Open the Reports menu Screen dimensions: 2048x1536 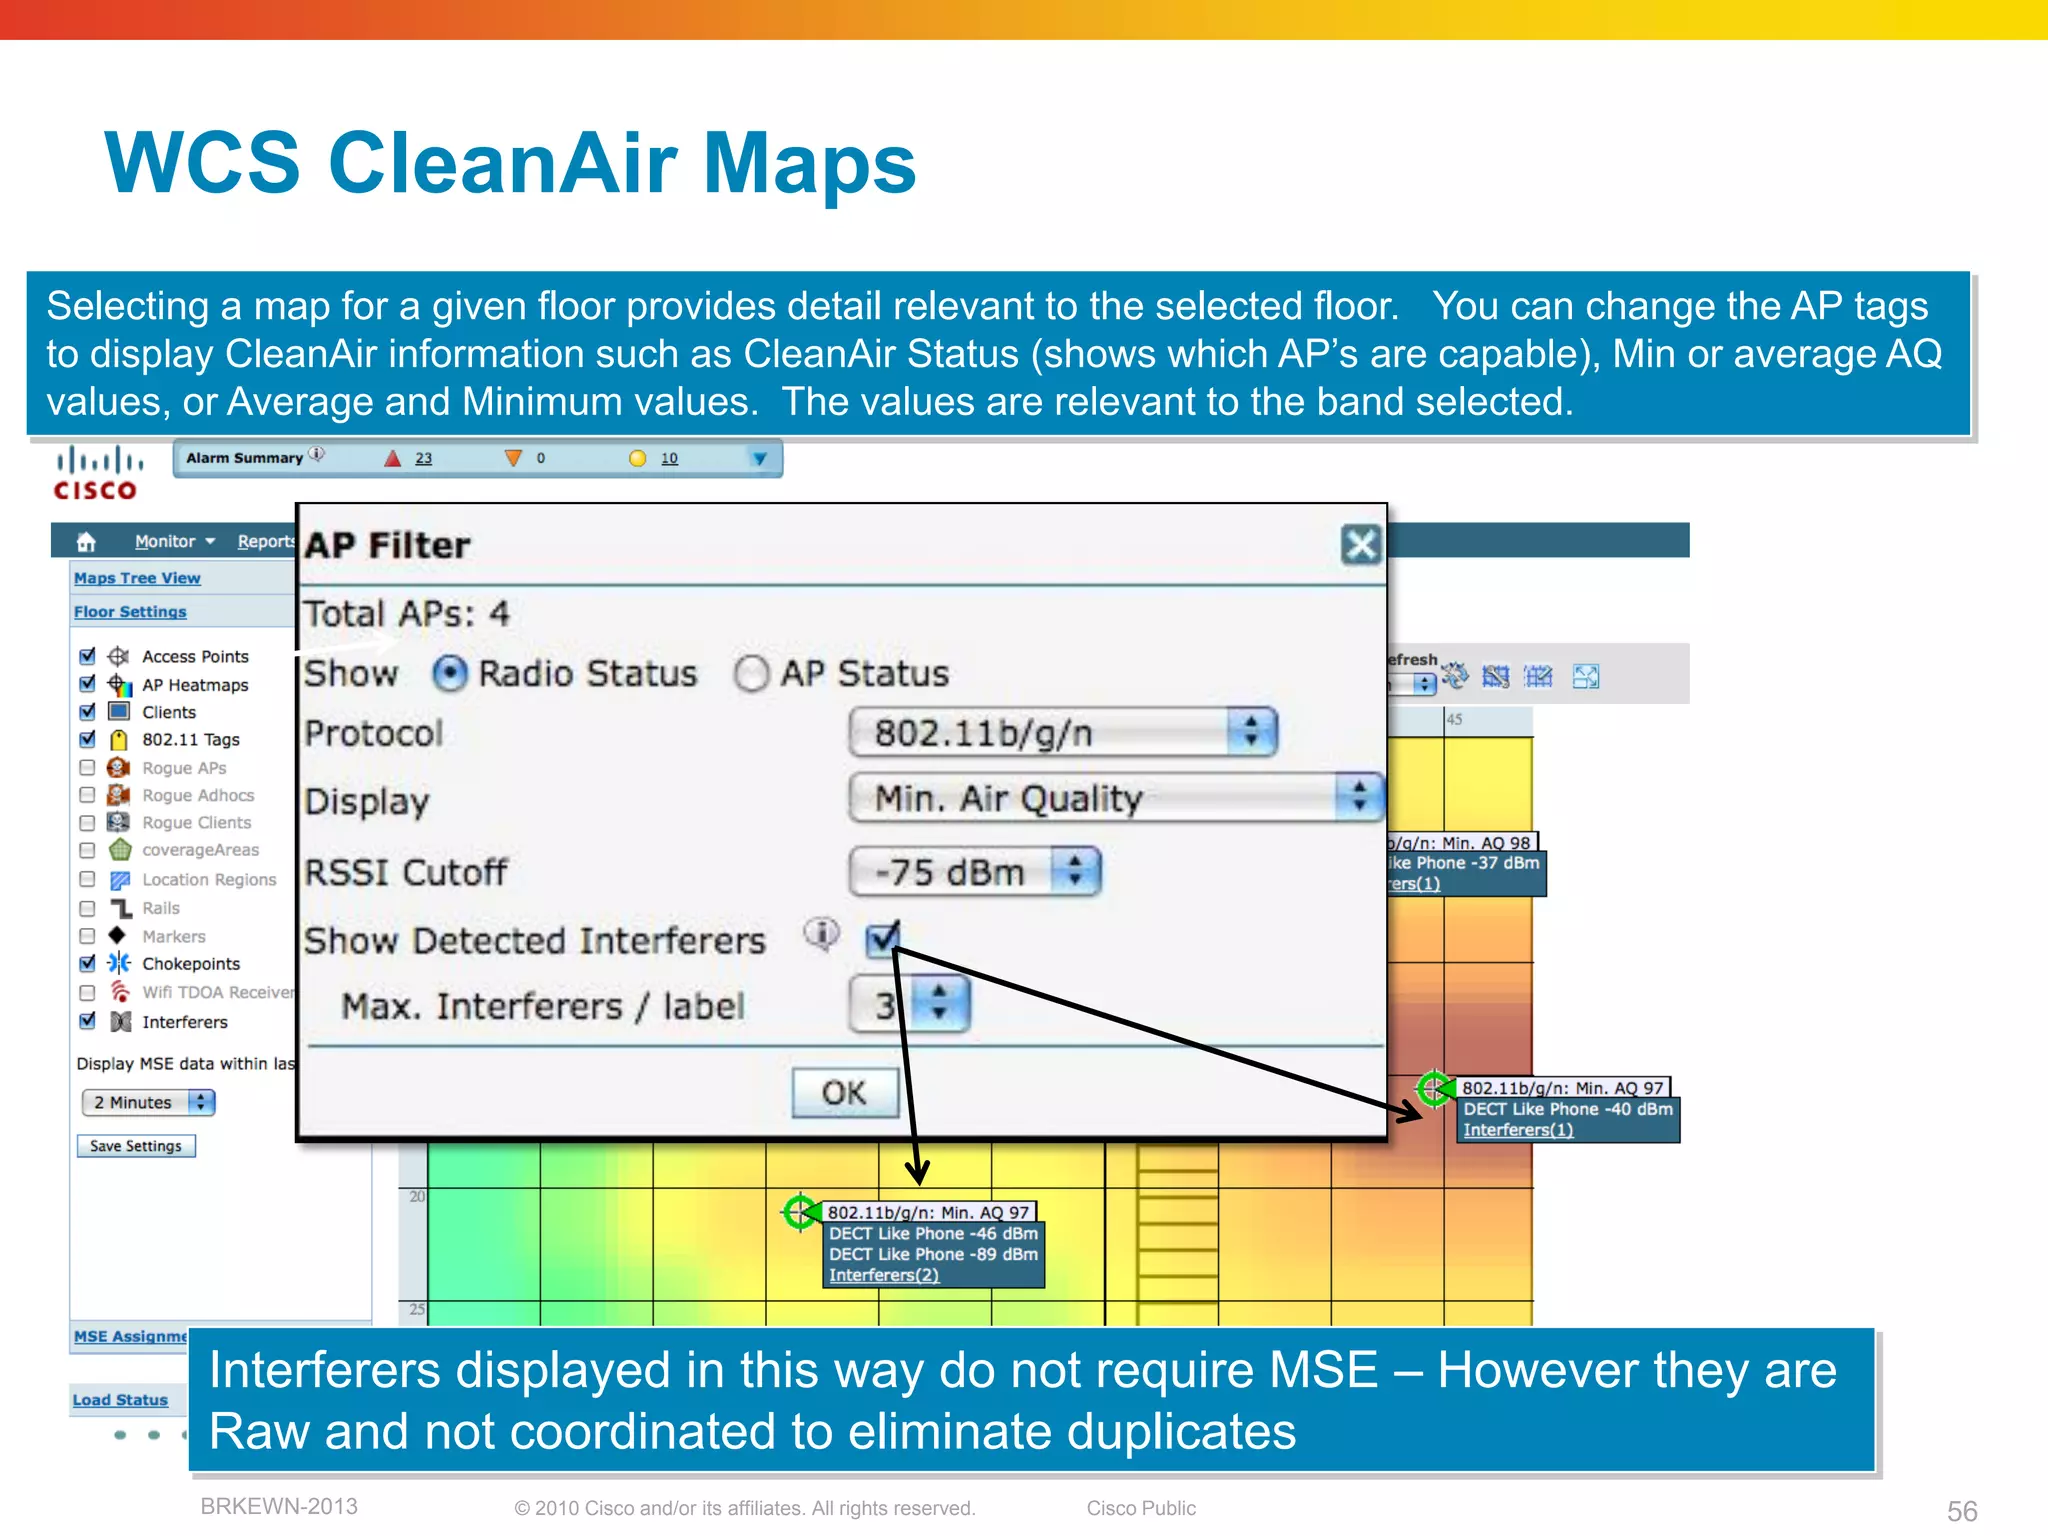point(266,541)
